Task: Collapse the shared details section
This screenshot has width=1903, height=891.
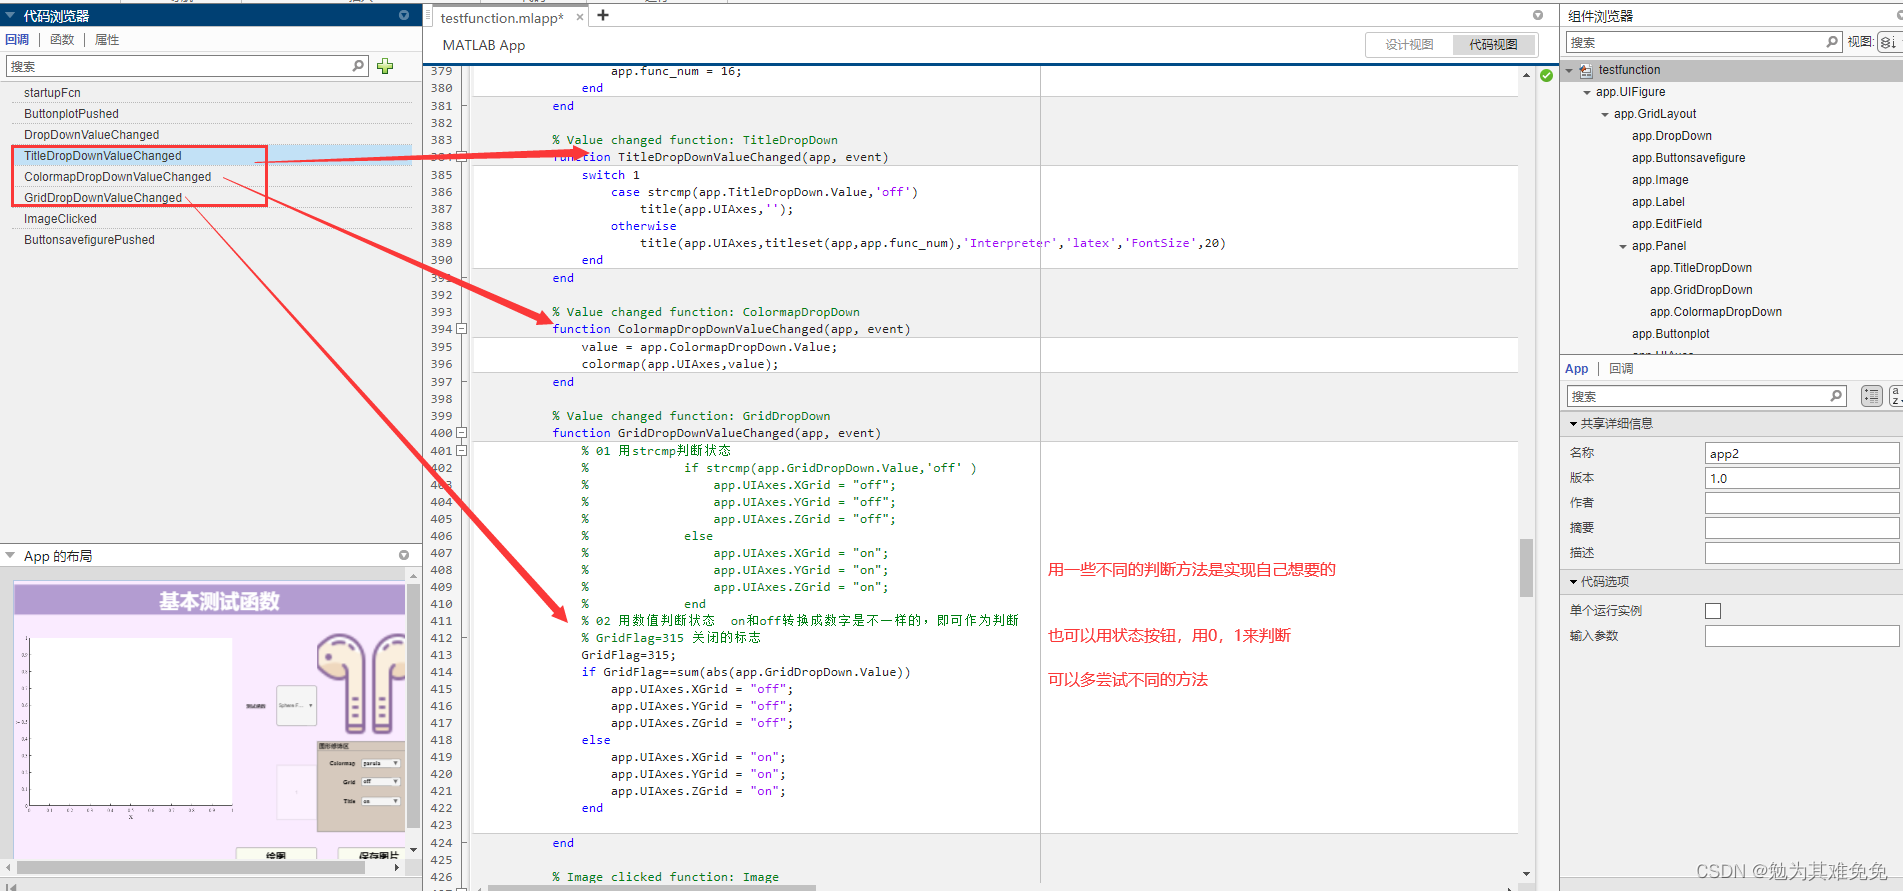Action: 1573,424
